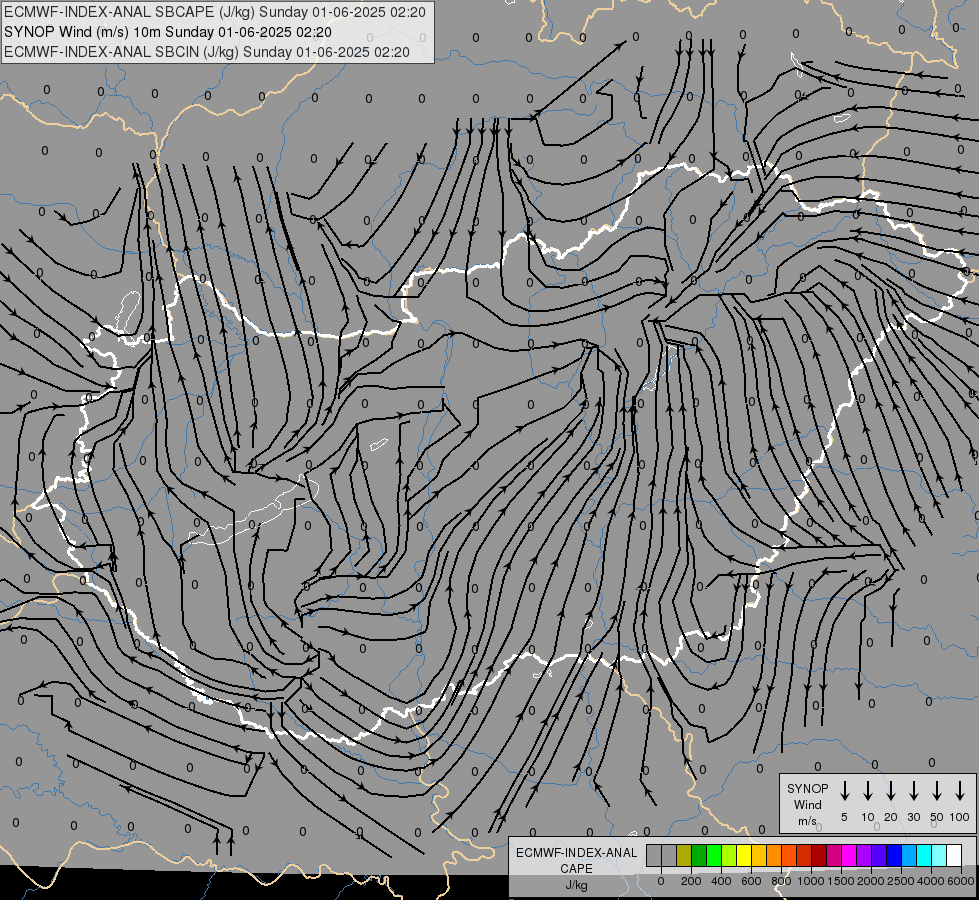Click the SYNOP Wind 10m title line
Screen dimensions: 979x900
(x=167, y=32)
